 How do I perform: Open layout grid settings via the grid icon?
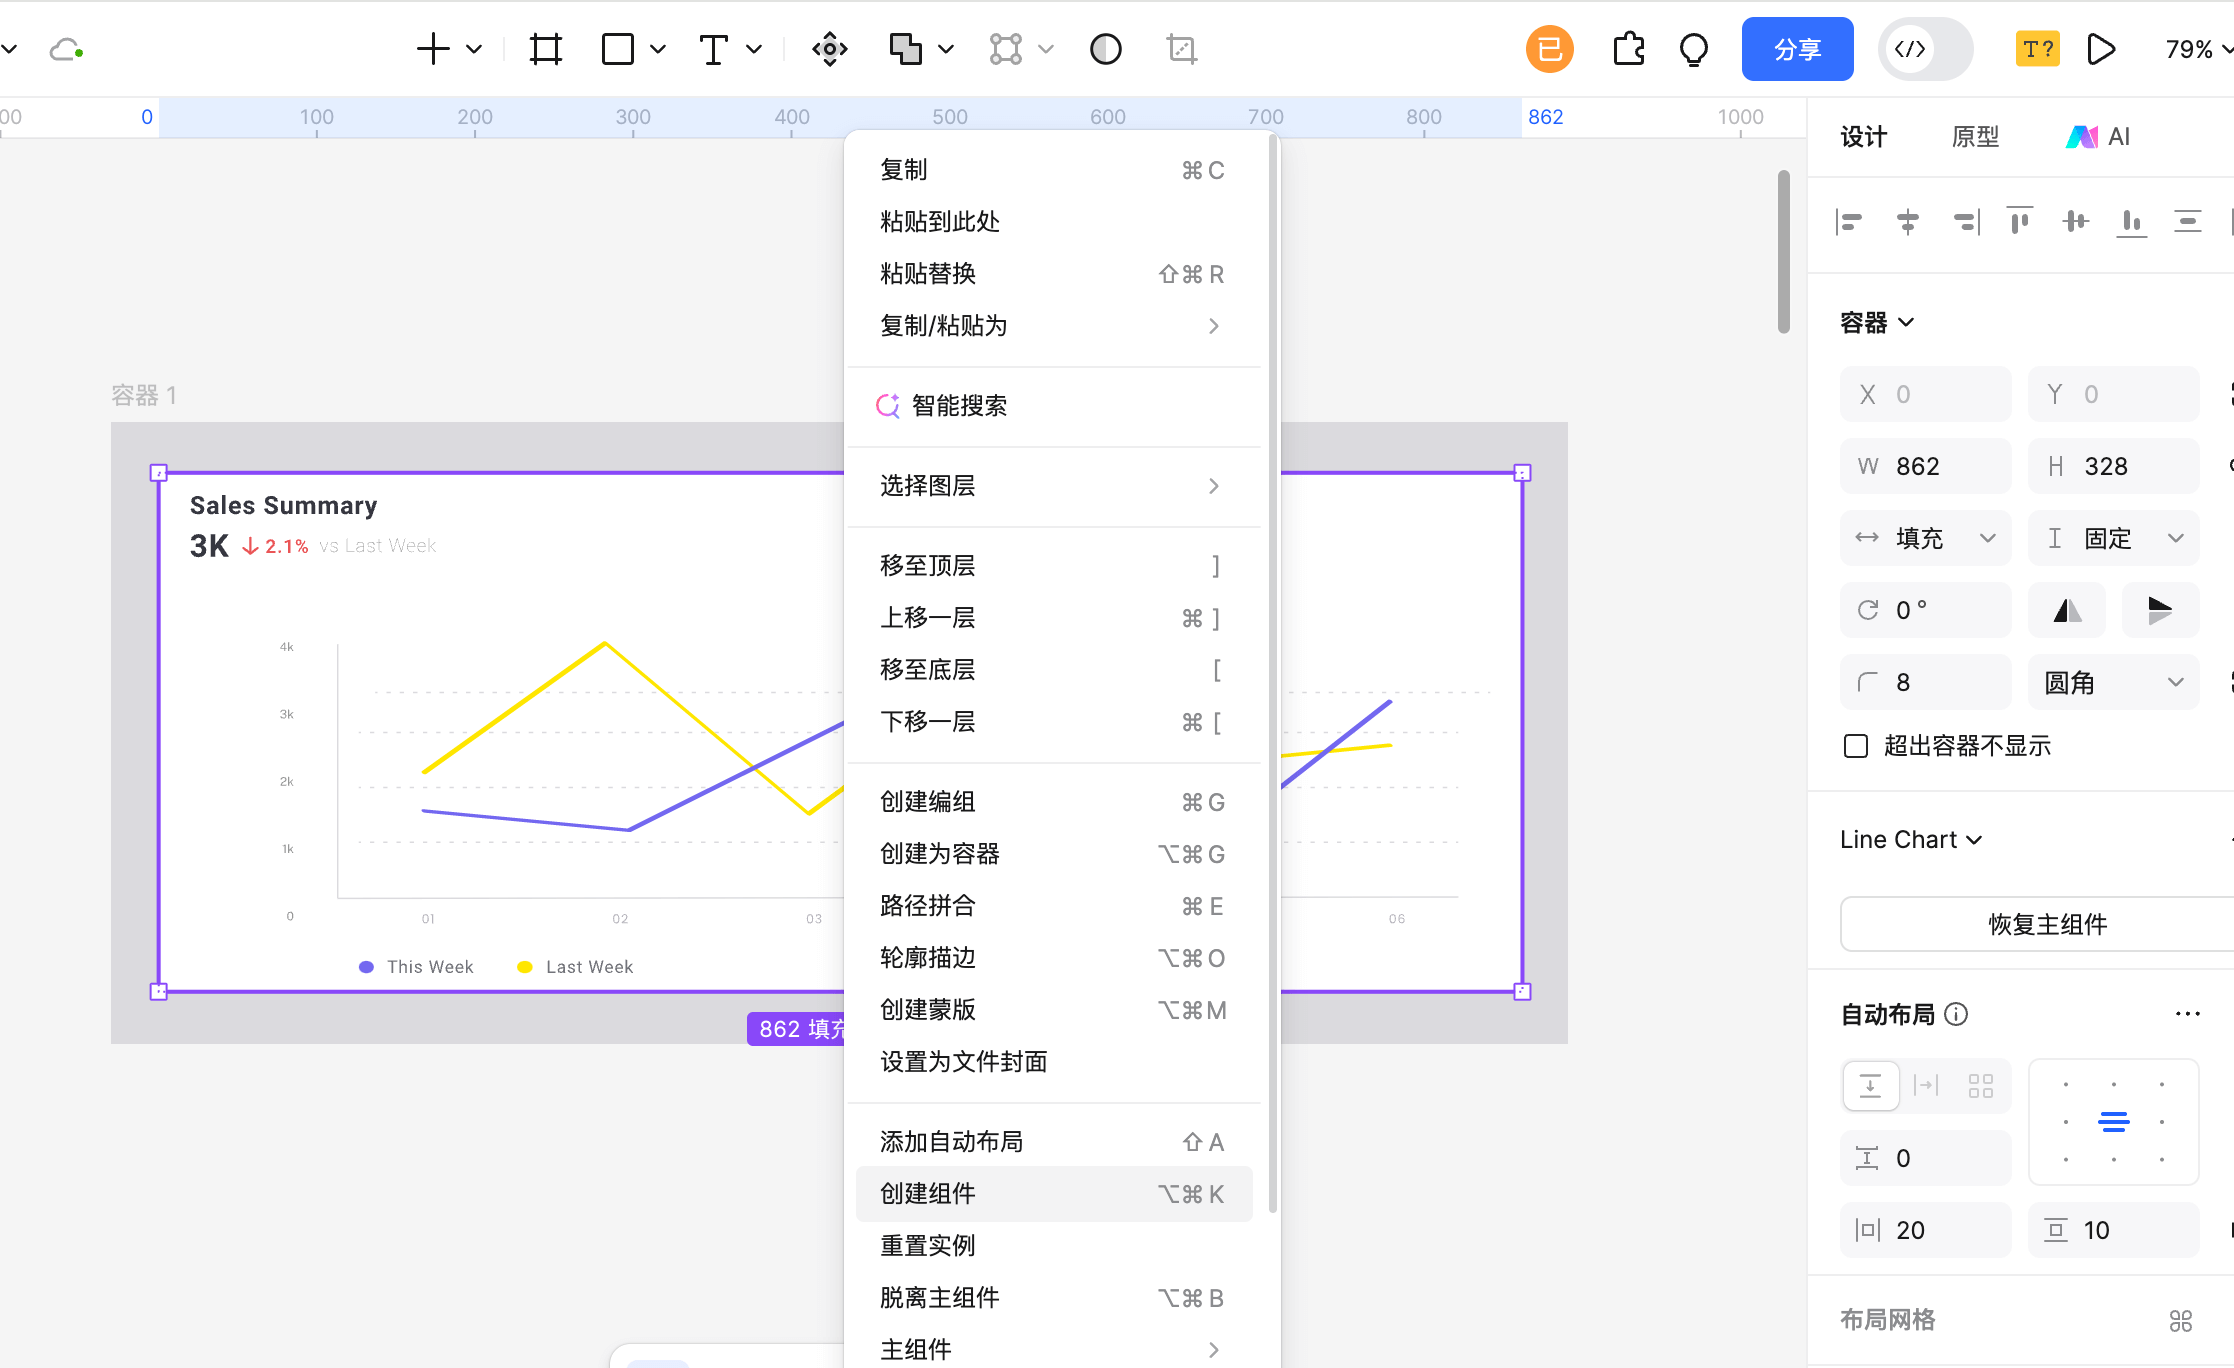click(2181, 1320)
